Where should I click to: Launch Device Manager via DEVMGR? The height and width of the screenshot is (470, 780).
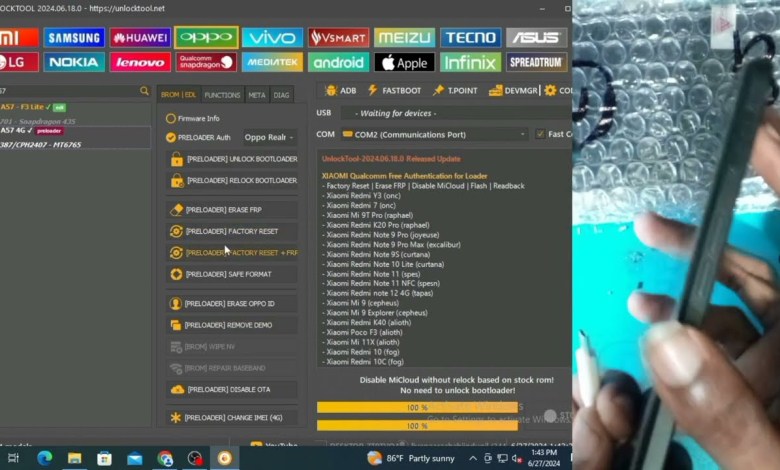click(x=513, y=91)
